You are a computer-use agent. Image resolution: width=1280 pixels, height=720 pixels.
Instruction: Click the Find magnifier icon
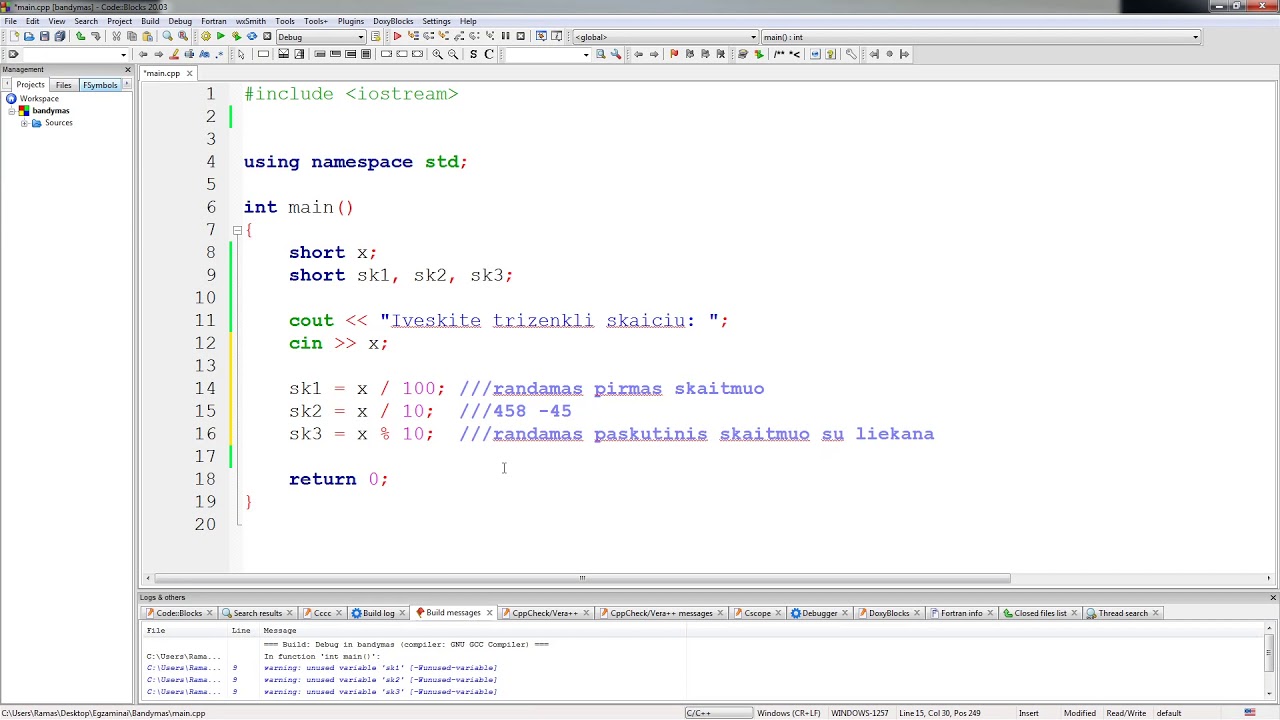168,36
